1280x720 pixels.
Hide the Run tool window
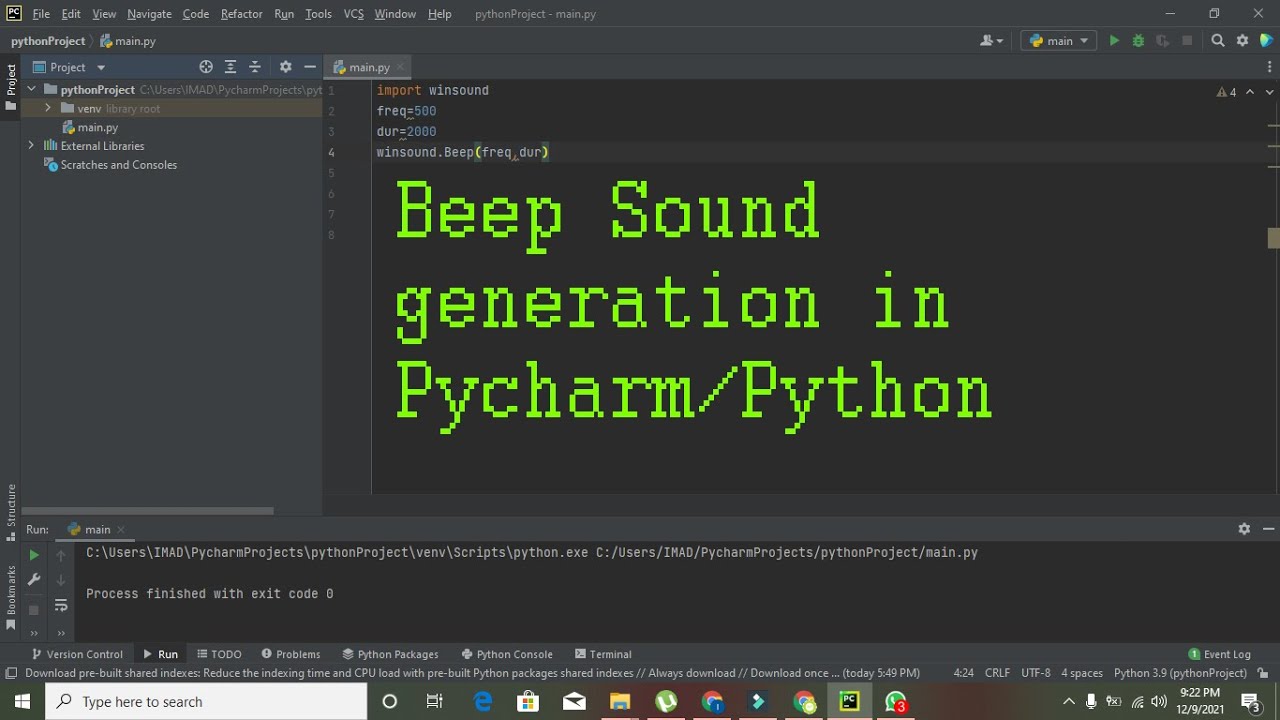click(x=1268, y=529)
